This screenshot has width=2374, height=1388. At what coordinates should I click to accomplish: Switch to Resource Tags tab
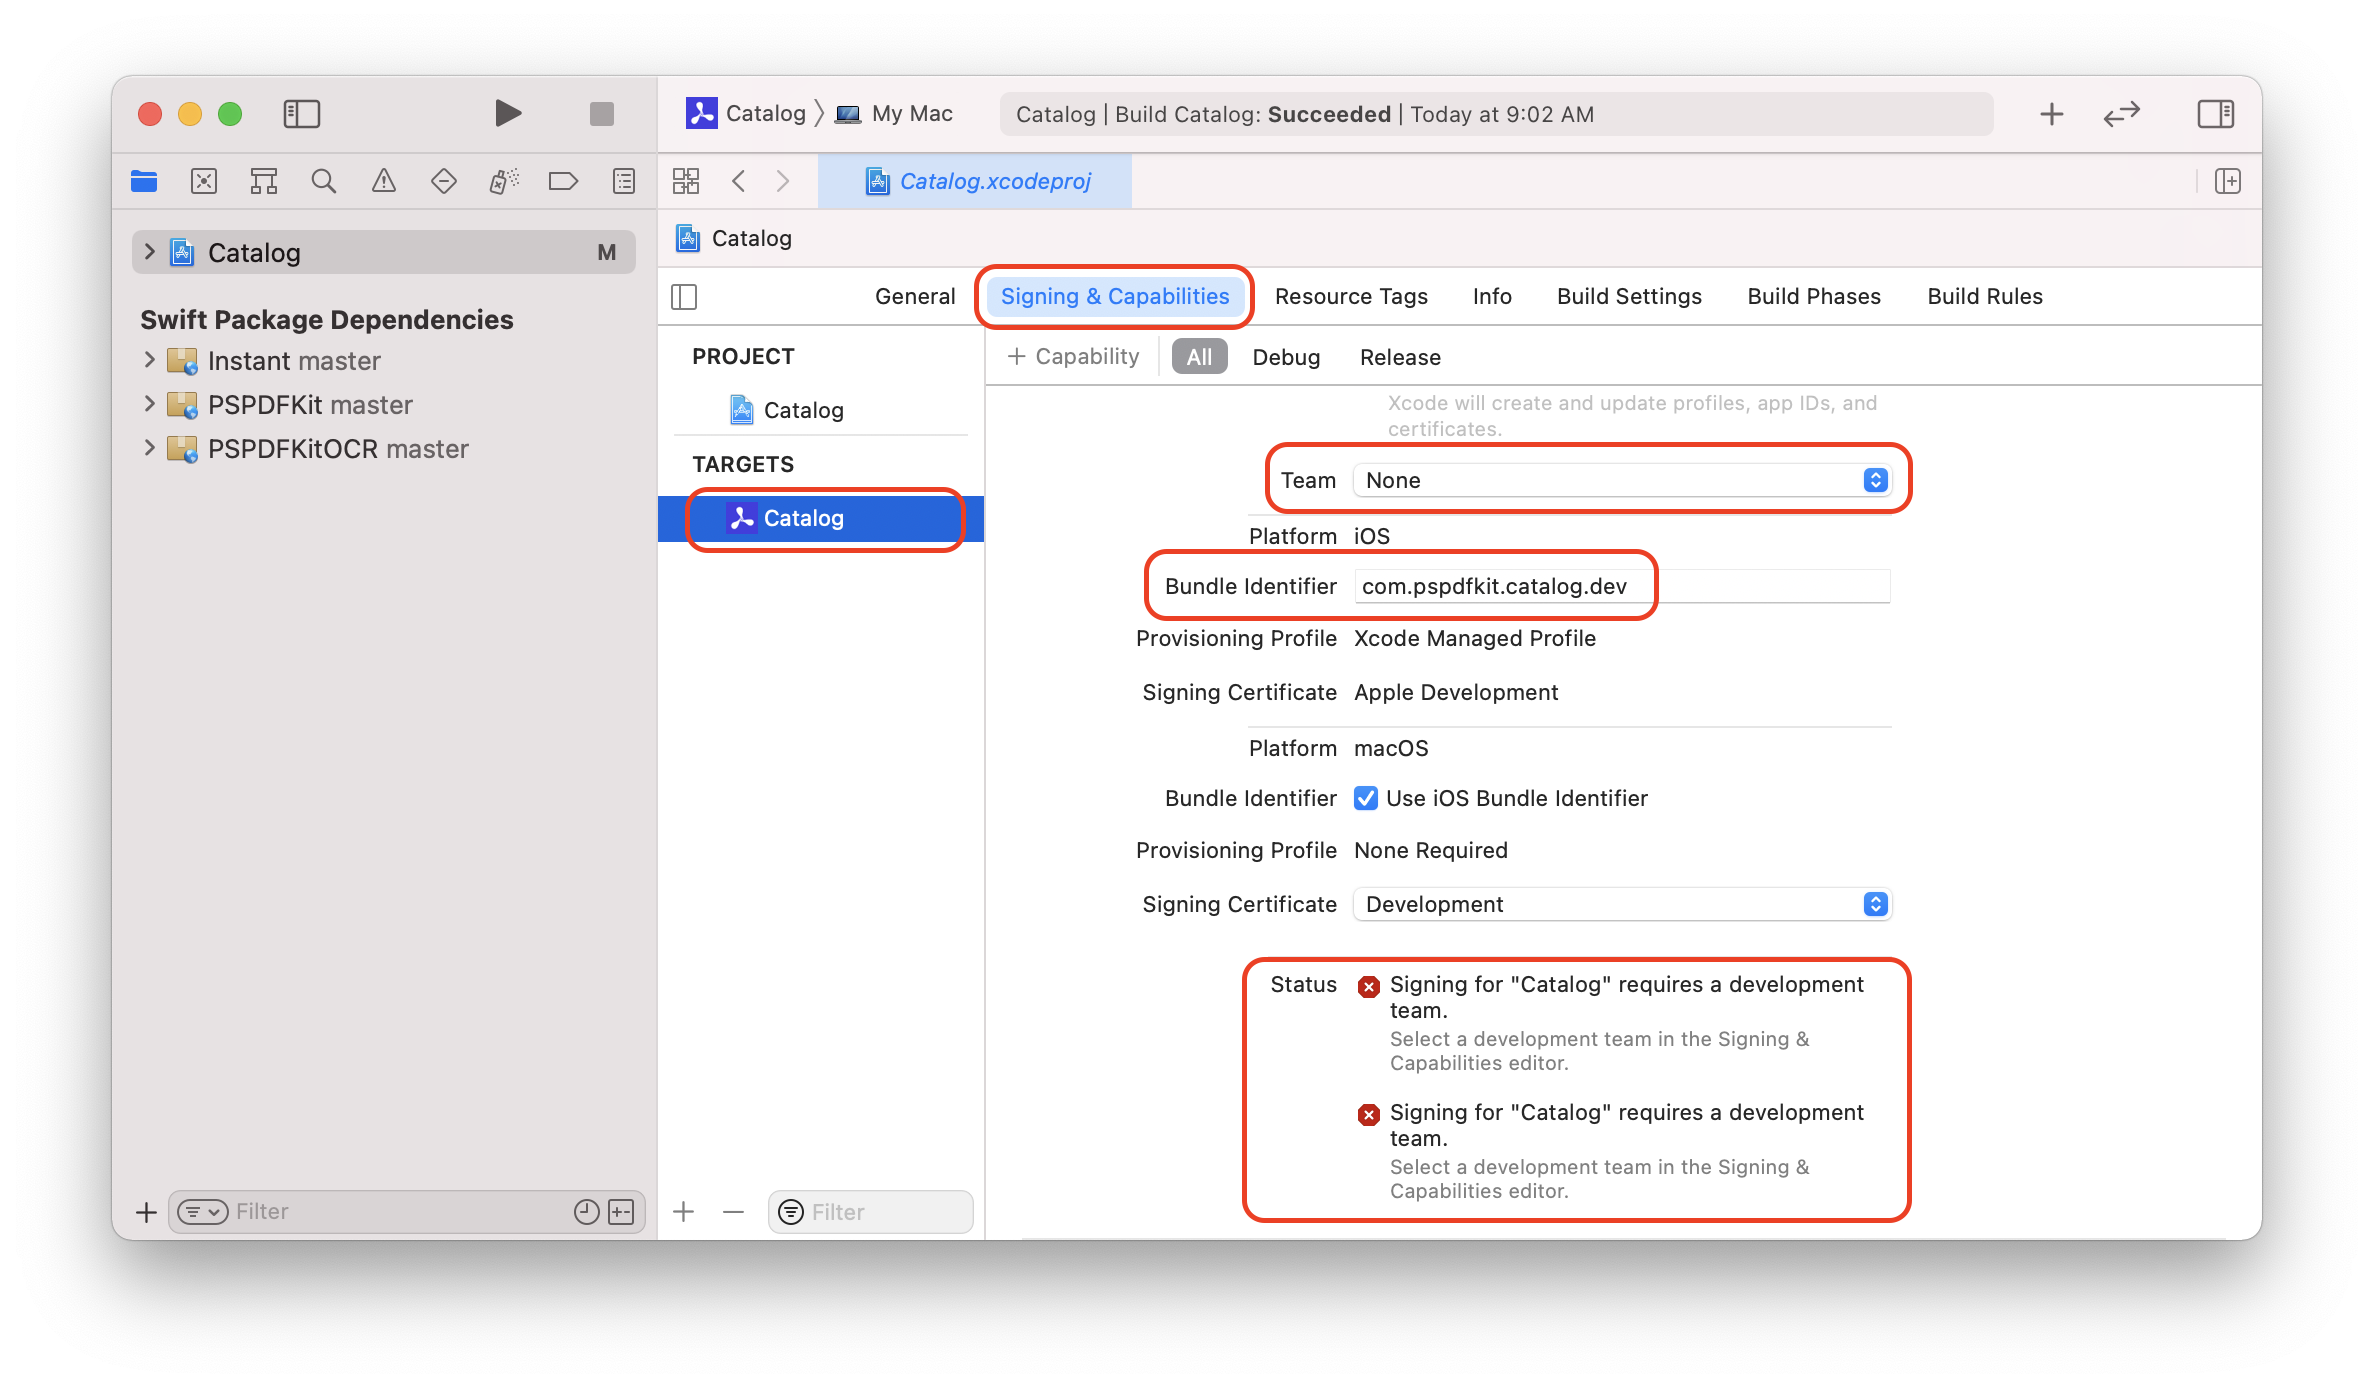[1351, 296]
